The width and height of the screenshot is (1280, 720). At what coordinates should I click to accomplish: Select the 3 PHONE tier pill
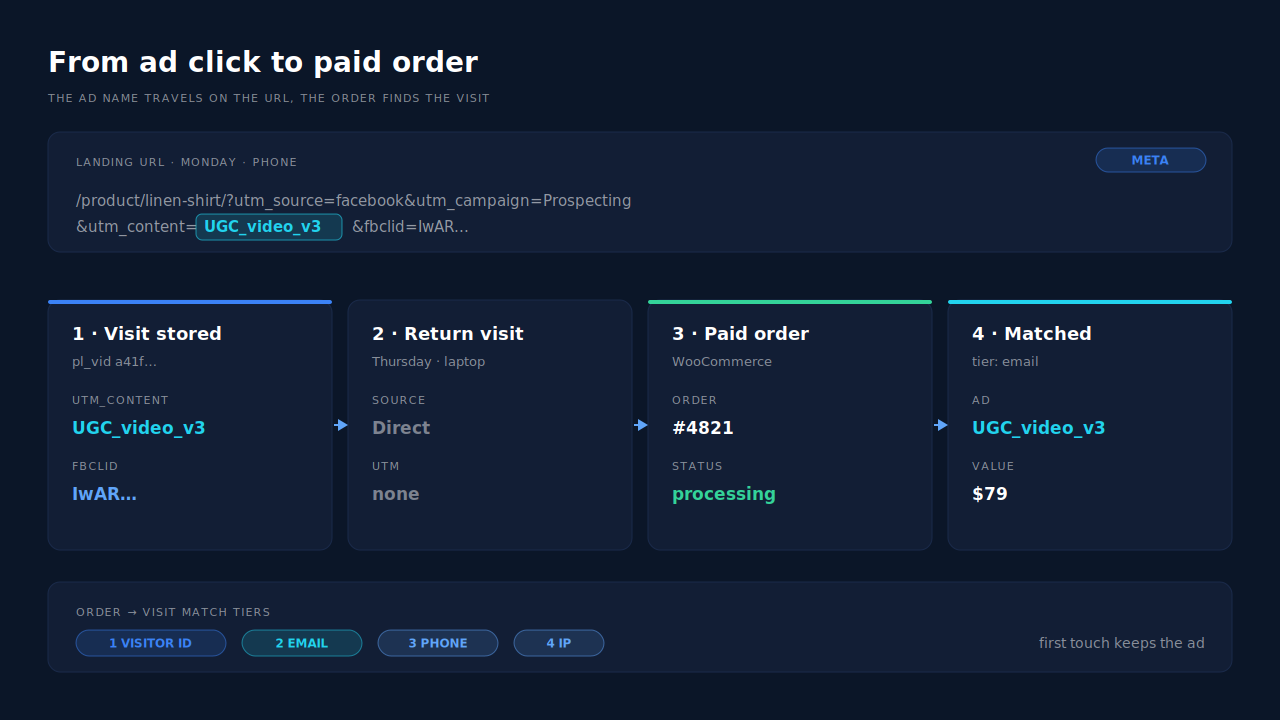(x=438, y=643)
